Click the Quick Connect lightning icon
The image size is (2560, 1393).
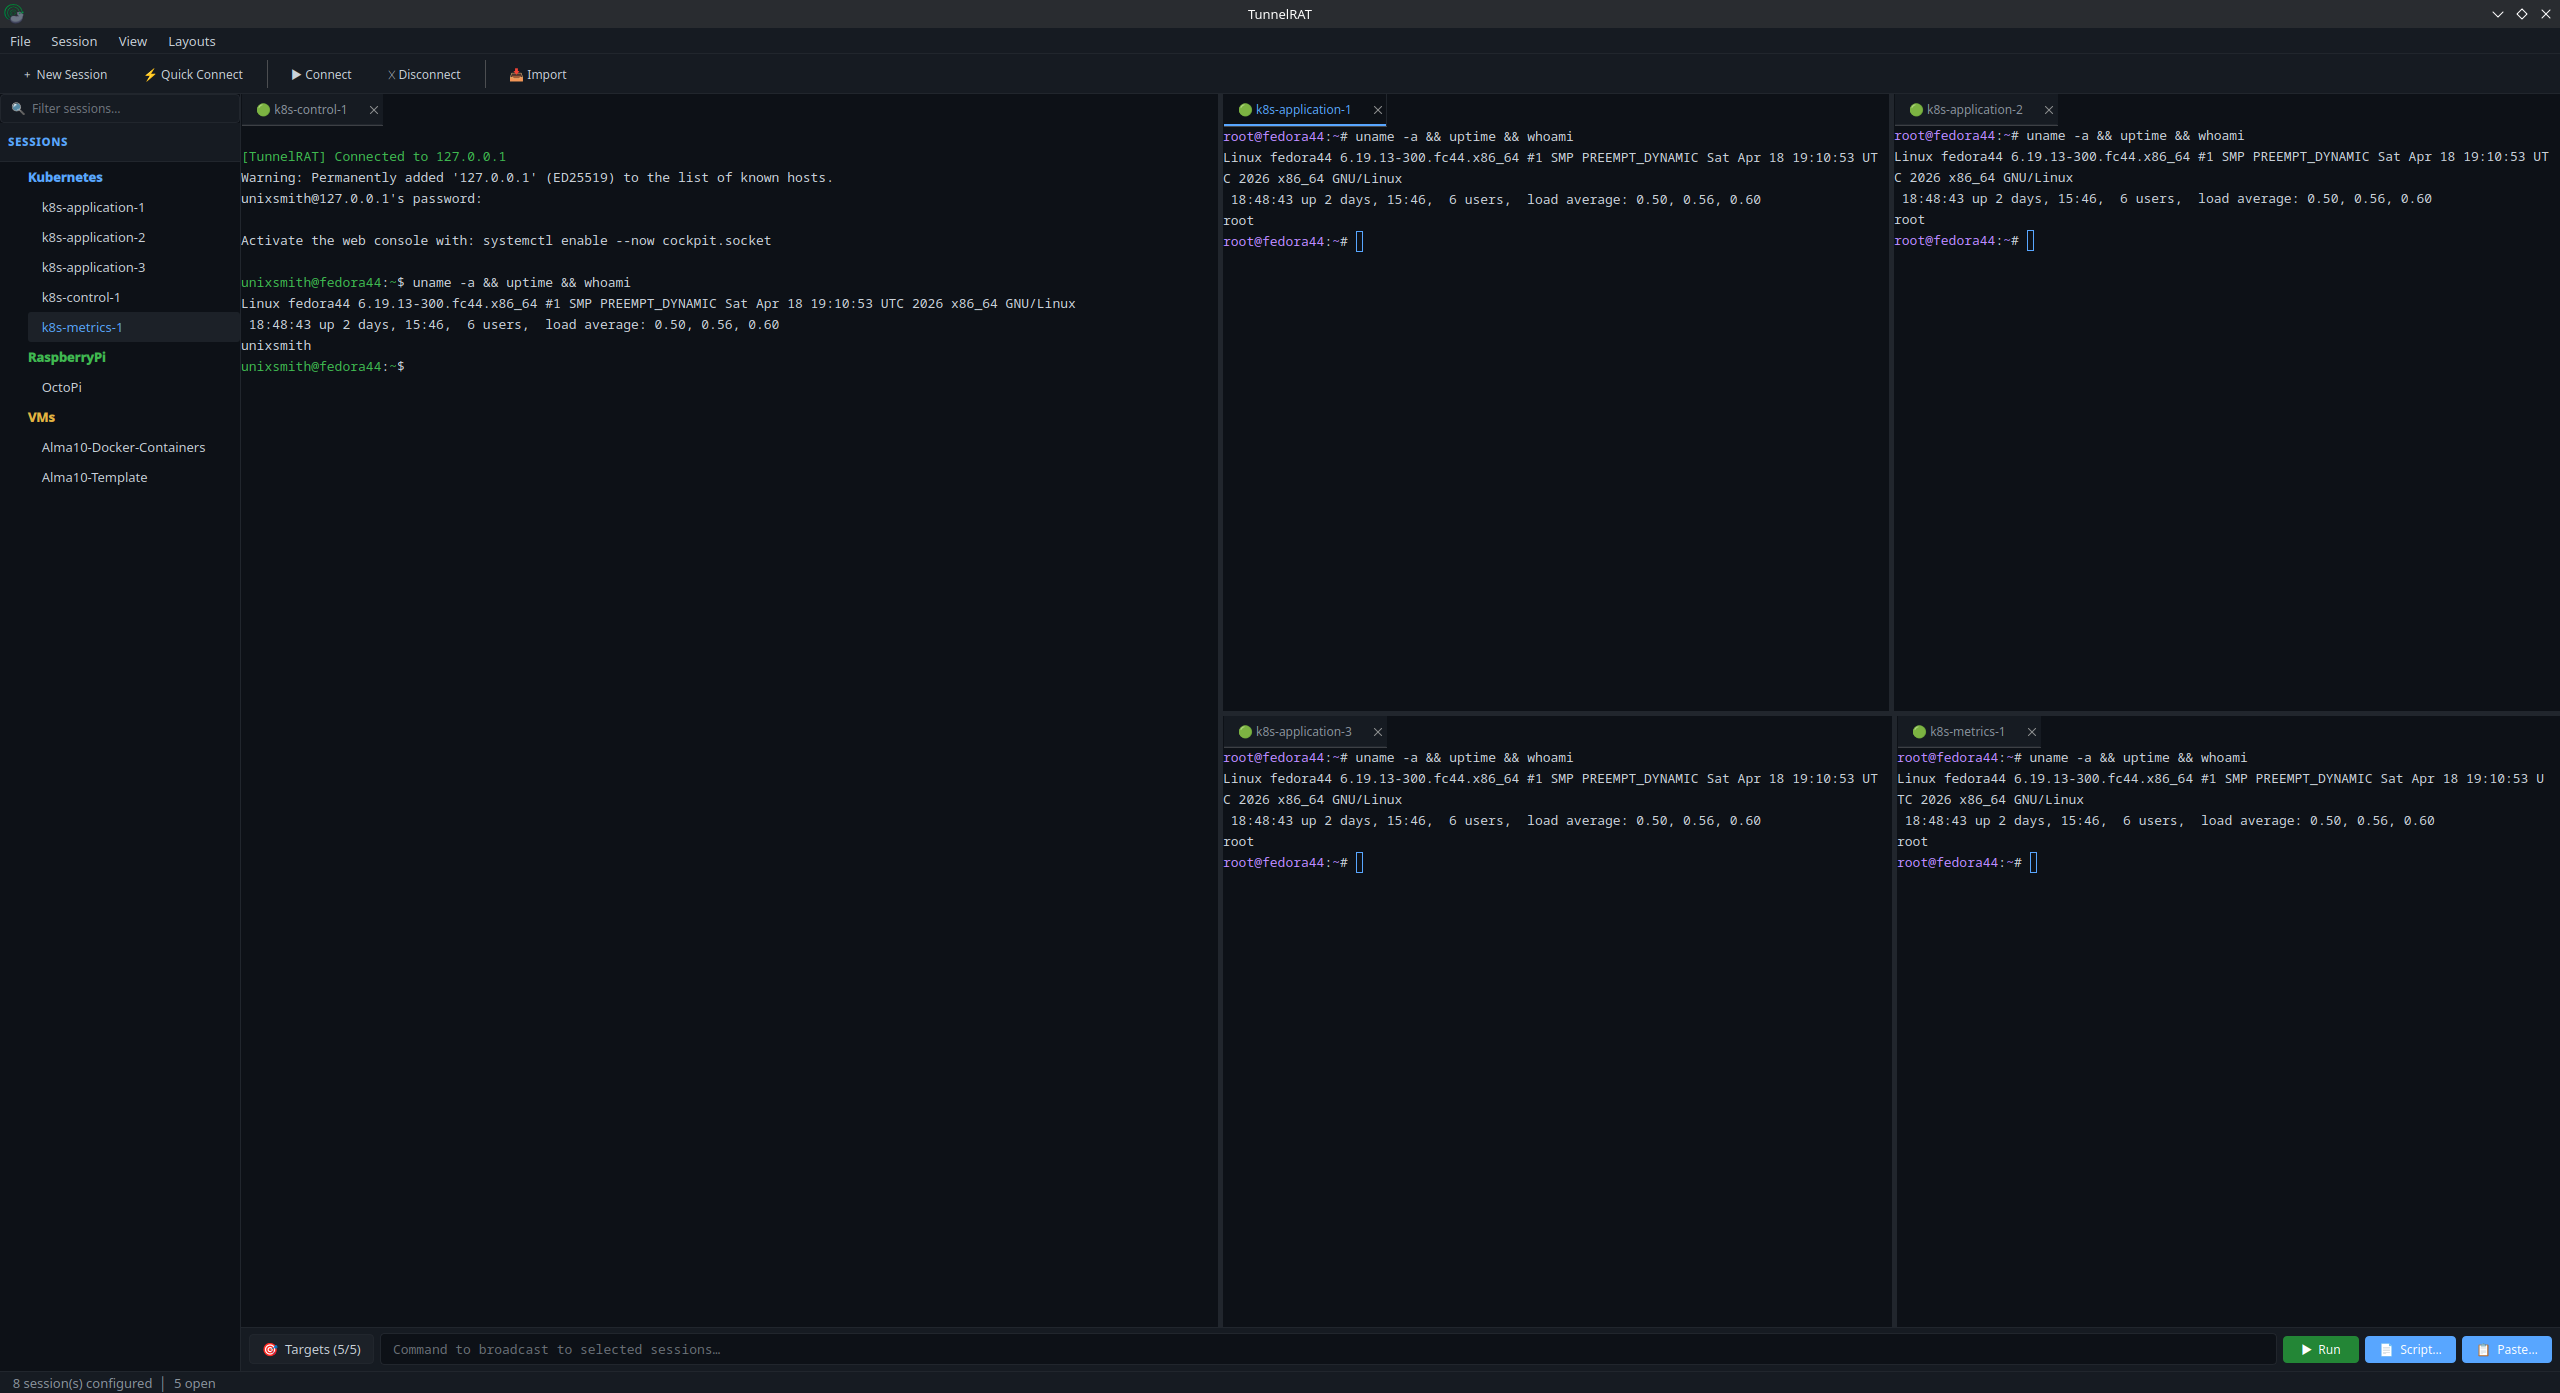click(x=150, y=75)
